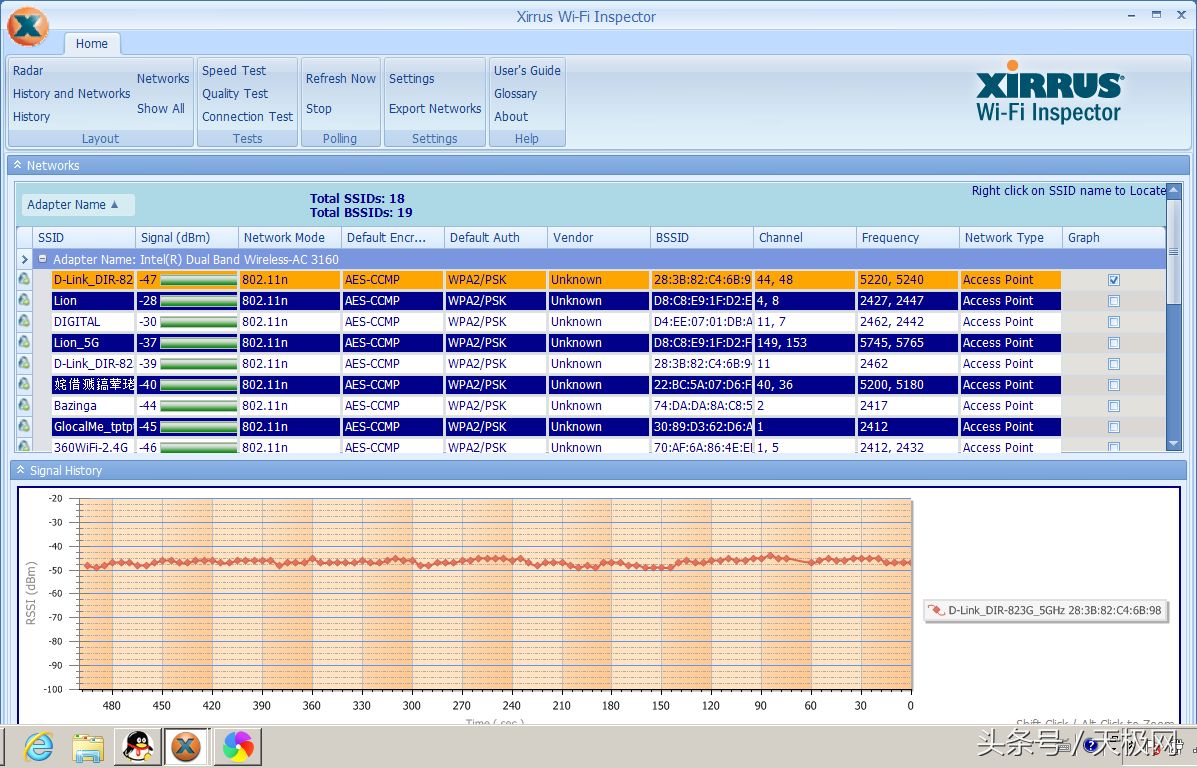The image size is (1197, 768).
Task: Enable graph checkbox for GlocalMe_tptp network
Action: click(x=1114, y=427)
